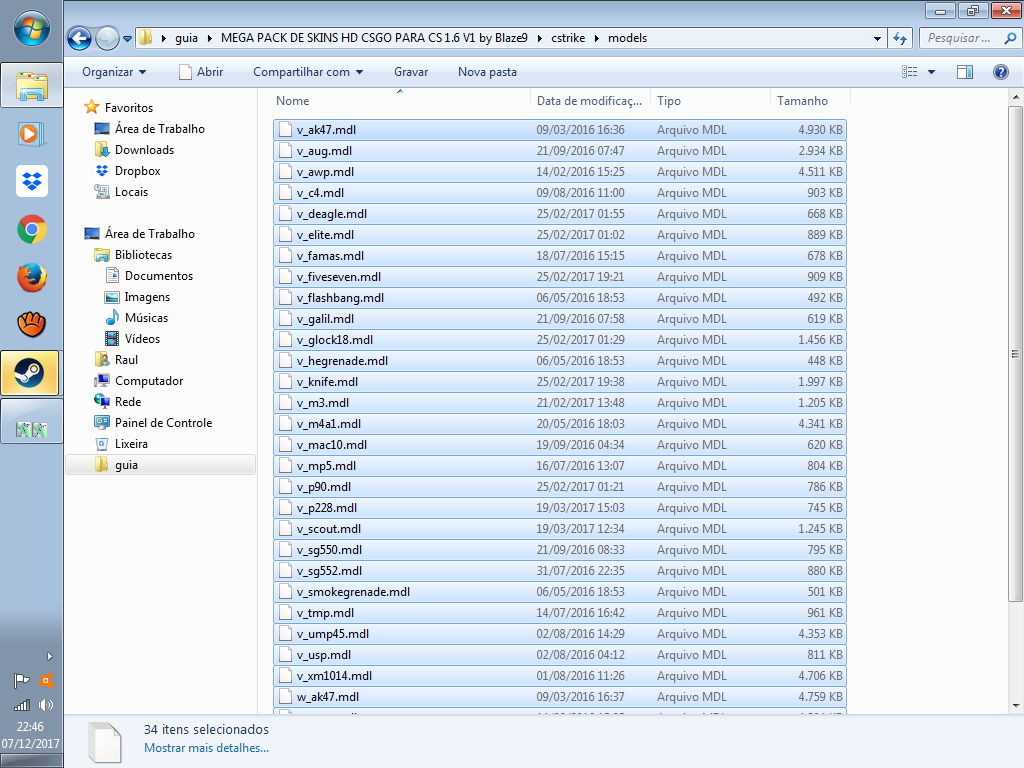Image resolution: width=1024 pixels, height=768 pixels.
Task: Select file v_deagle.mdl
Action: 560,214
